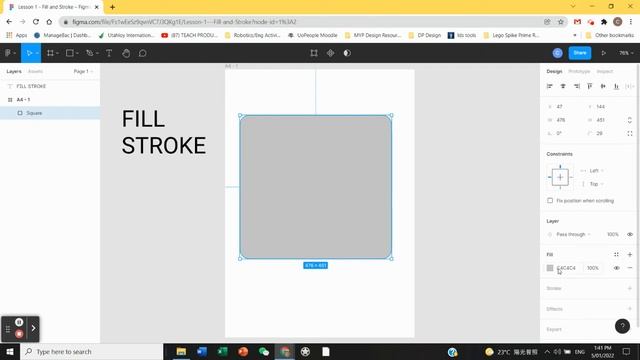
Task: Toggle Constrain proportions lock
Action: [630, 120]
